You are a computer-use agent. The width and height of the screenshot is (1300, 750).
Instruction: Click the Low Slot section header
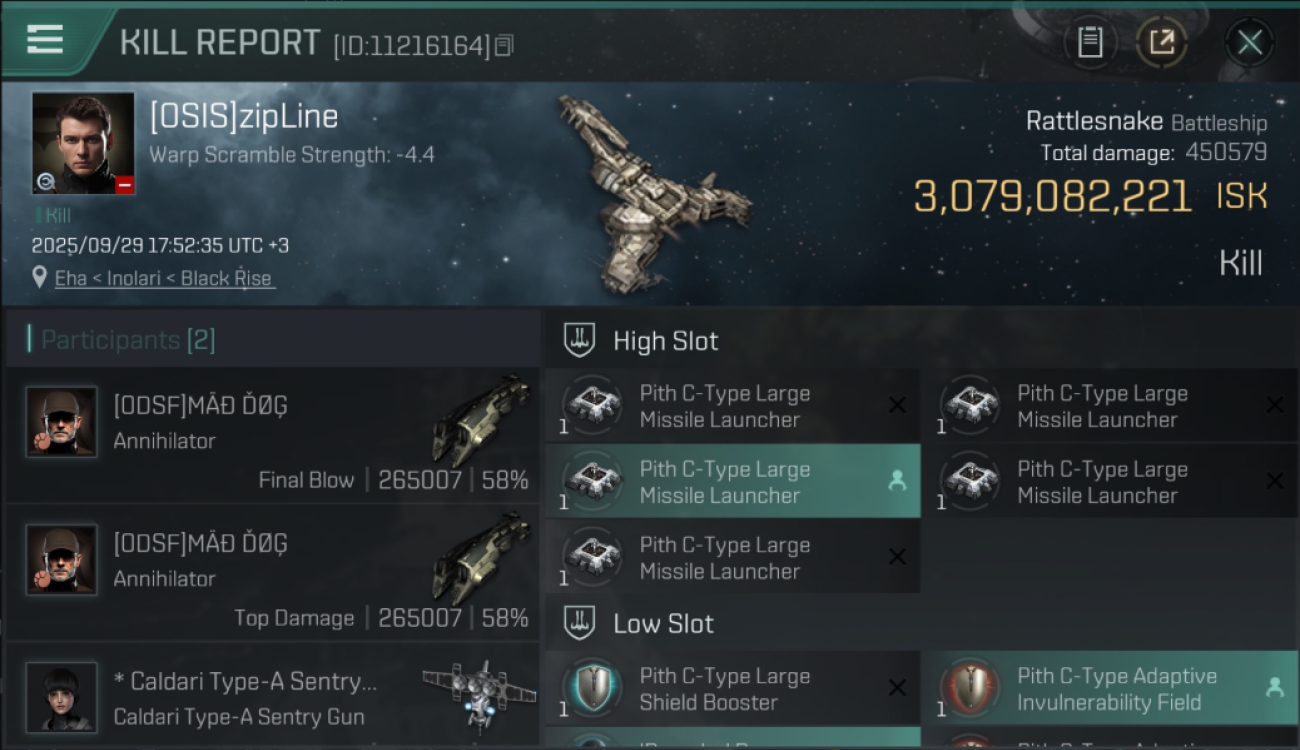[663, 624]
